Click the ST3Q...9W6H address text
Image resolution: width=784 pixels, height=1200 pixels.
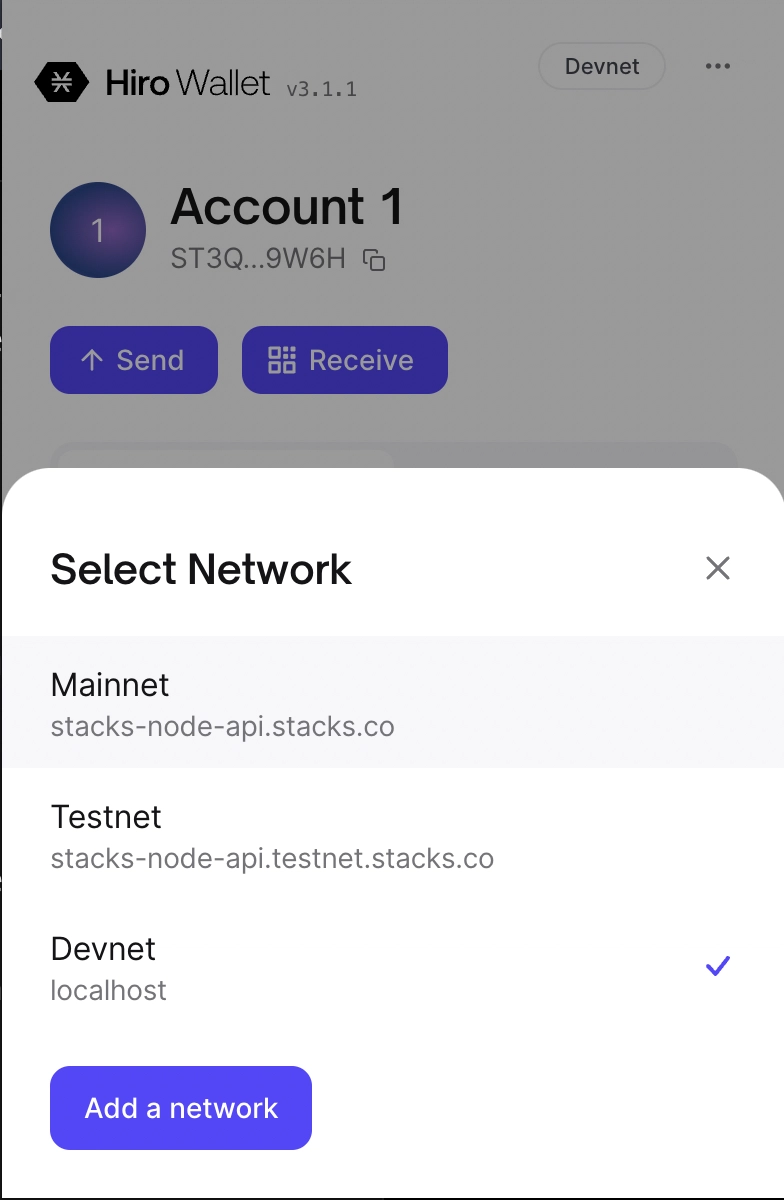coord(258,260)
